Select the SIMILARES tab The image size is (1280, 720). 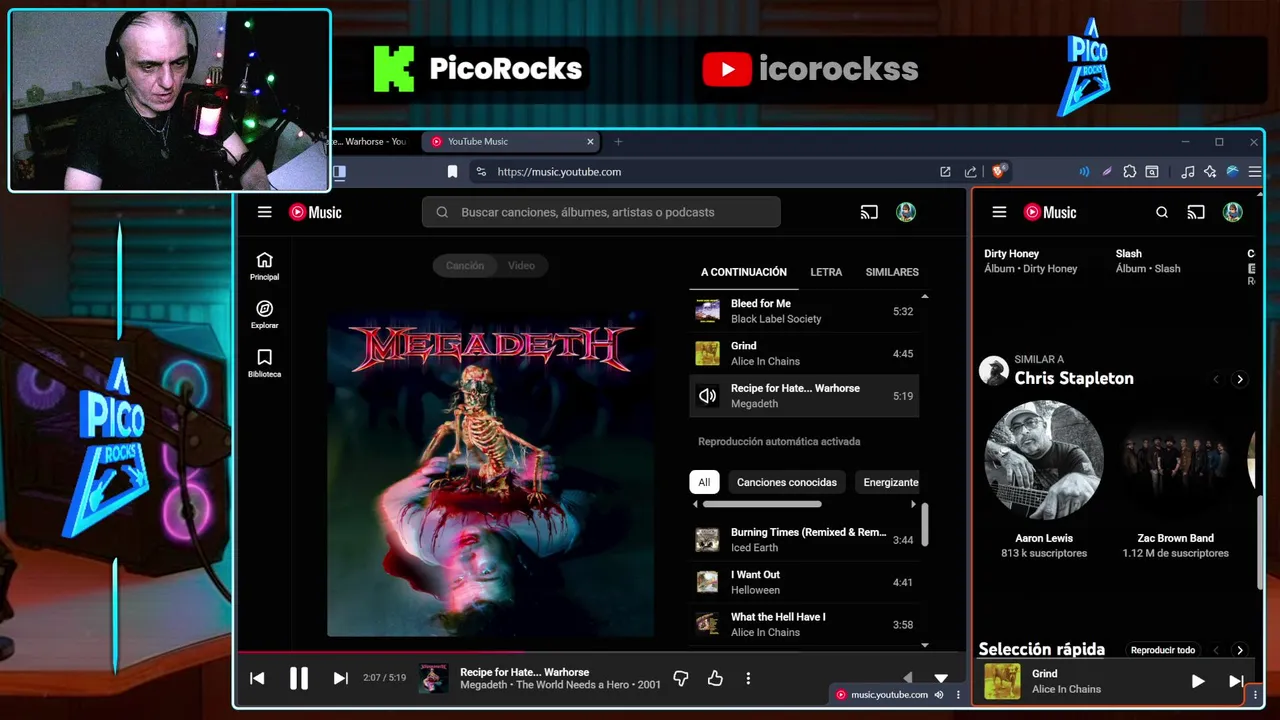(x=892, y=272)
